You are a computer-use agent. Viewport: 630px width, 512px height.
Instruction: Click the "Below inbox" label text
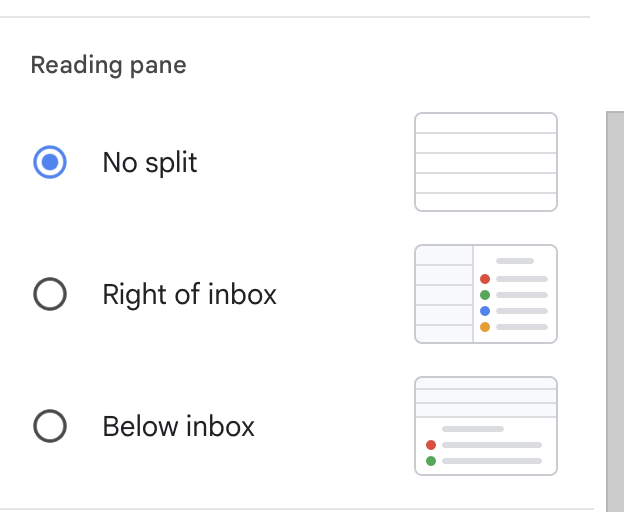click(x=178, y=426)
